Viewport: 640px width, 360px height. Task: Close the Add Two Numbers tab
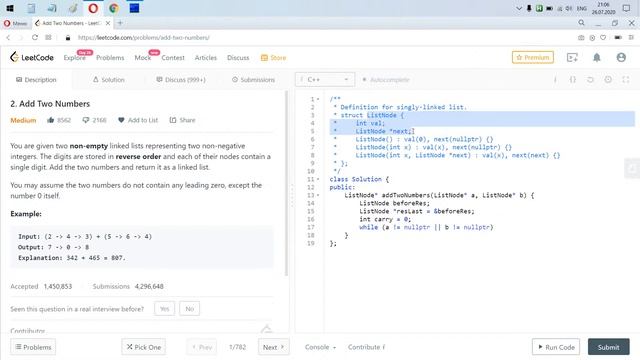pos(108,23)
